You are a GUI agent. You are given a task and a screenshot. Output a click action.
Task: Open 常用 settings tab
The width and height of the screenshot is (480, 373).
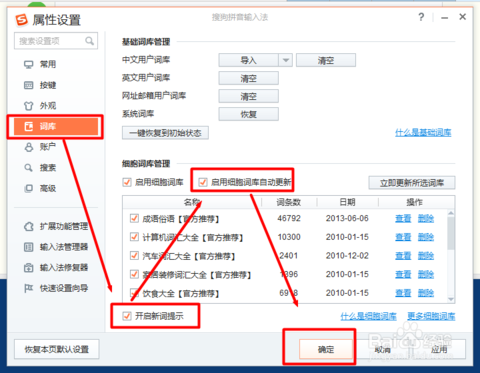point(56,64)
